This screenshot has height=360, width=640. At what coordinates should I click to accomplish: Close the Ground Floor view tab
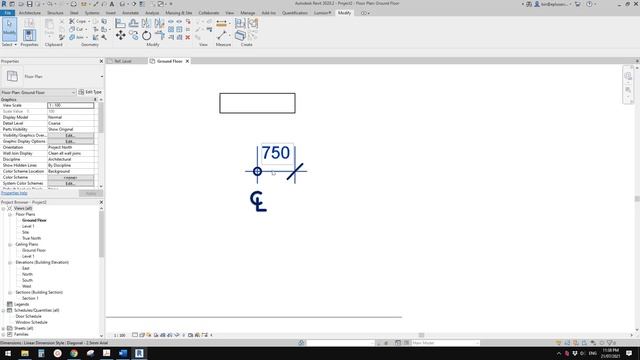pyautogui.click(x=187, y=61)
